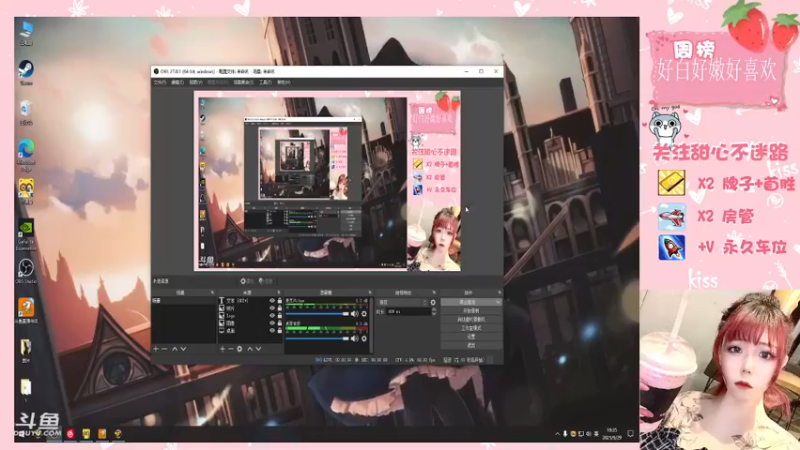Open the File menu in OBS

[x=160, y=82]
